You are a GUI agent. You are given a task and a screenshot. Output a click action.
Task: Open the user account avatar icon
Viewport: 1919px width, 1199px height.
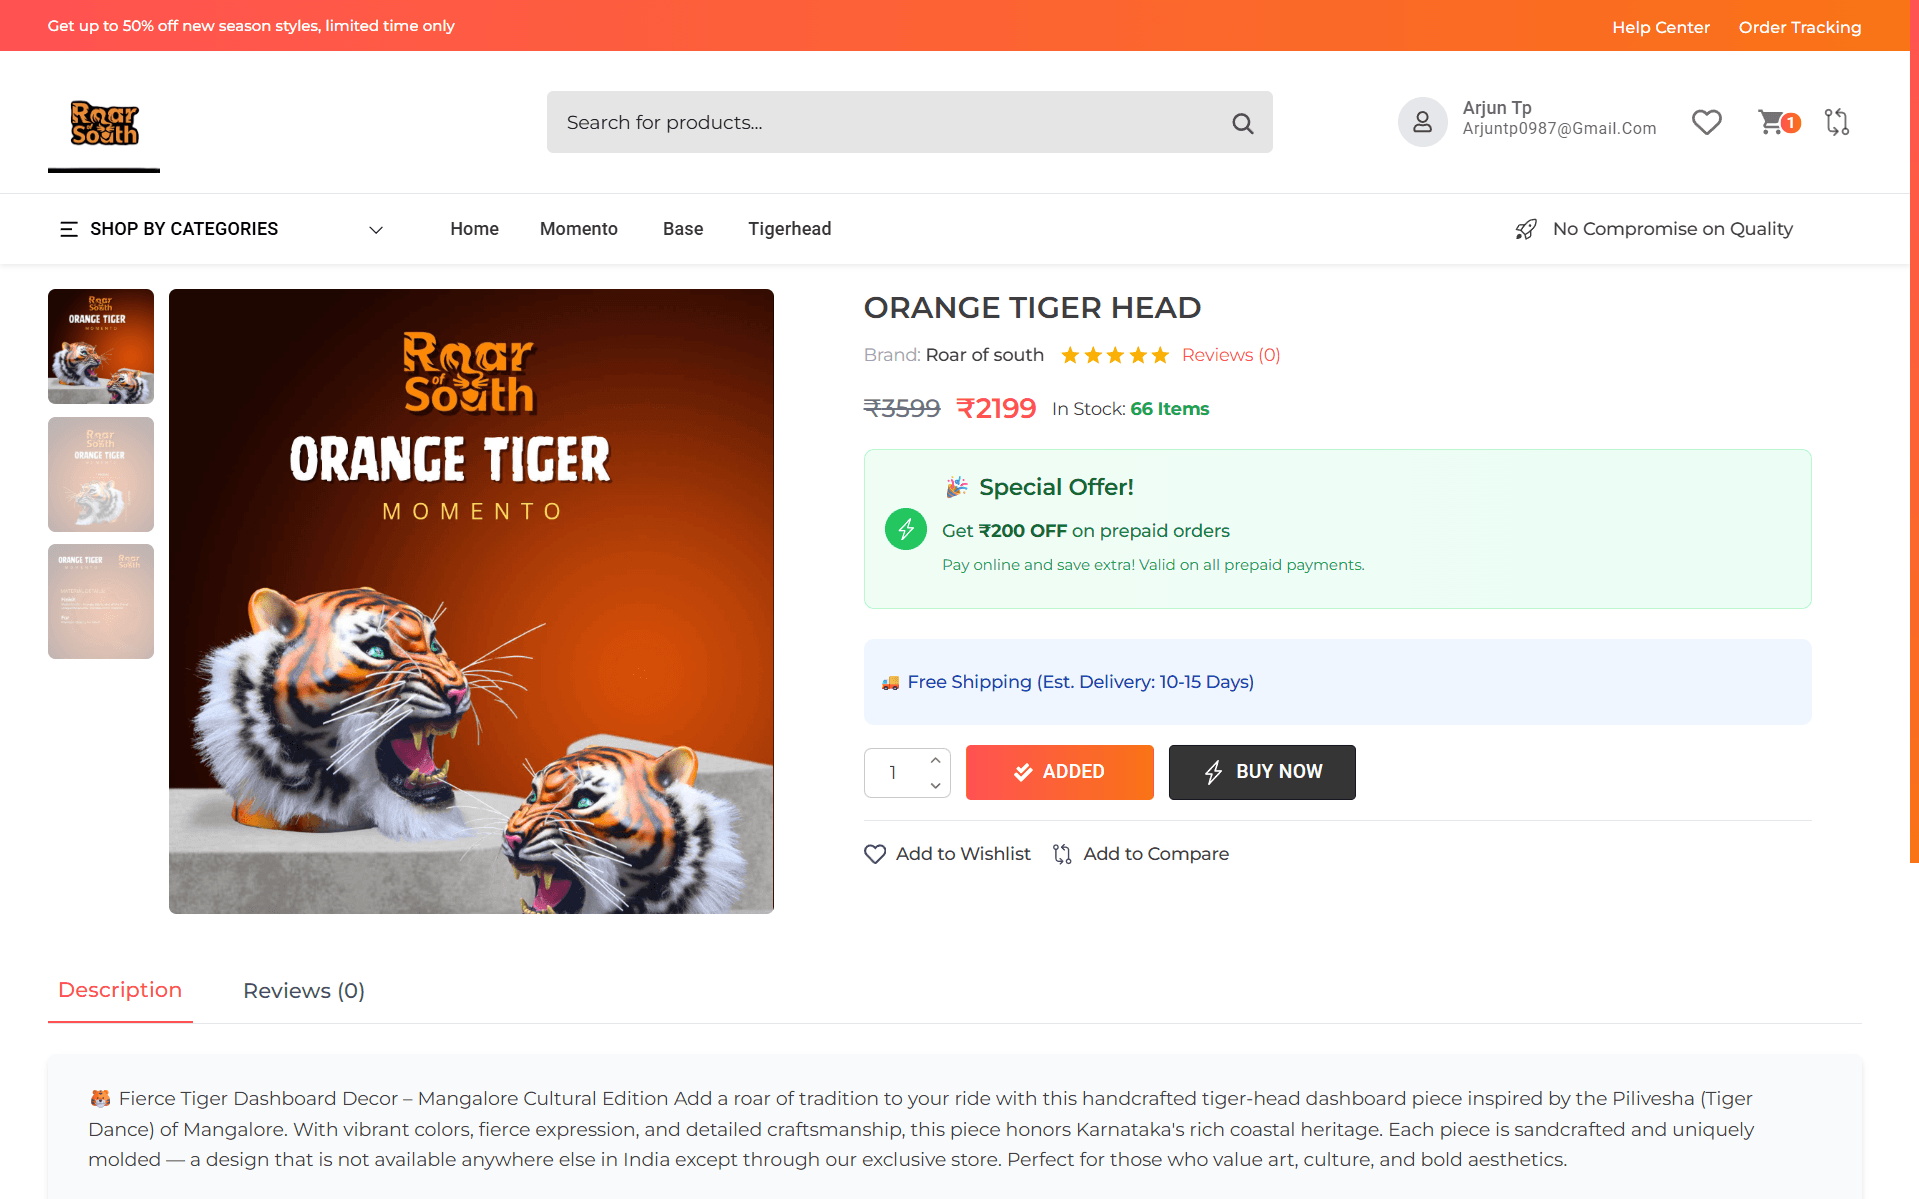point(1422,122)
